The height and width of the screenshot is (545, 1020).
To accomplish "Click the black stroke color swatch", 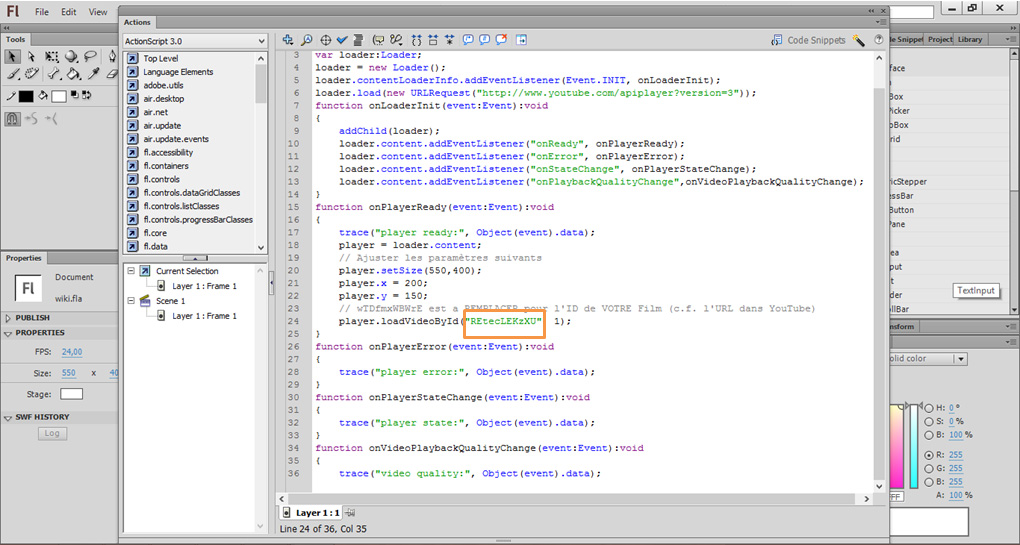I will tap(26, 96).
